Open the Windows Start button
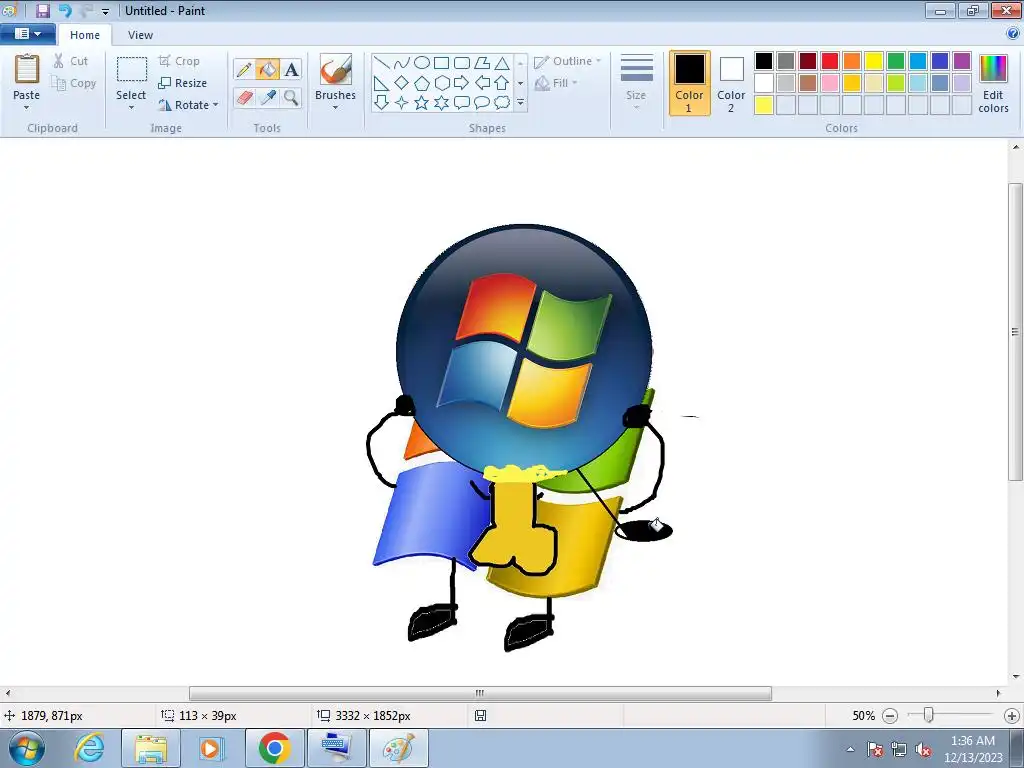Screen dimensions: 1024x768 pyautogui.click(x=27, y=748)
